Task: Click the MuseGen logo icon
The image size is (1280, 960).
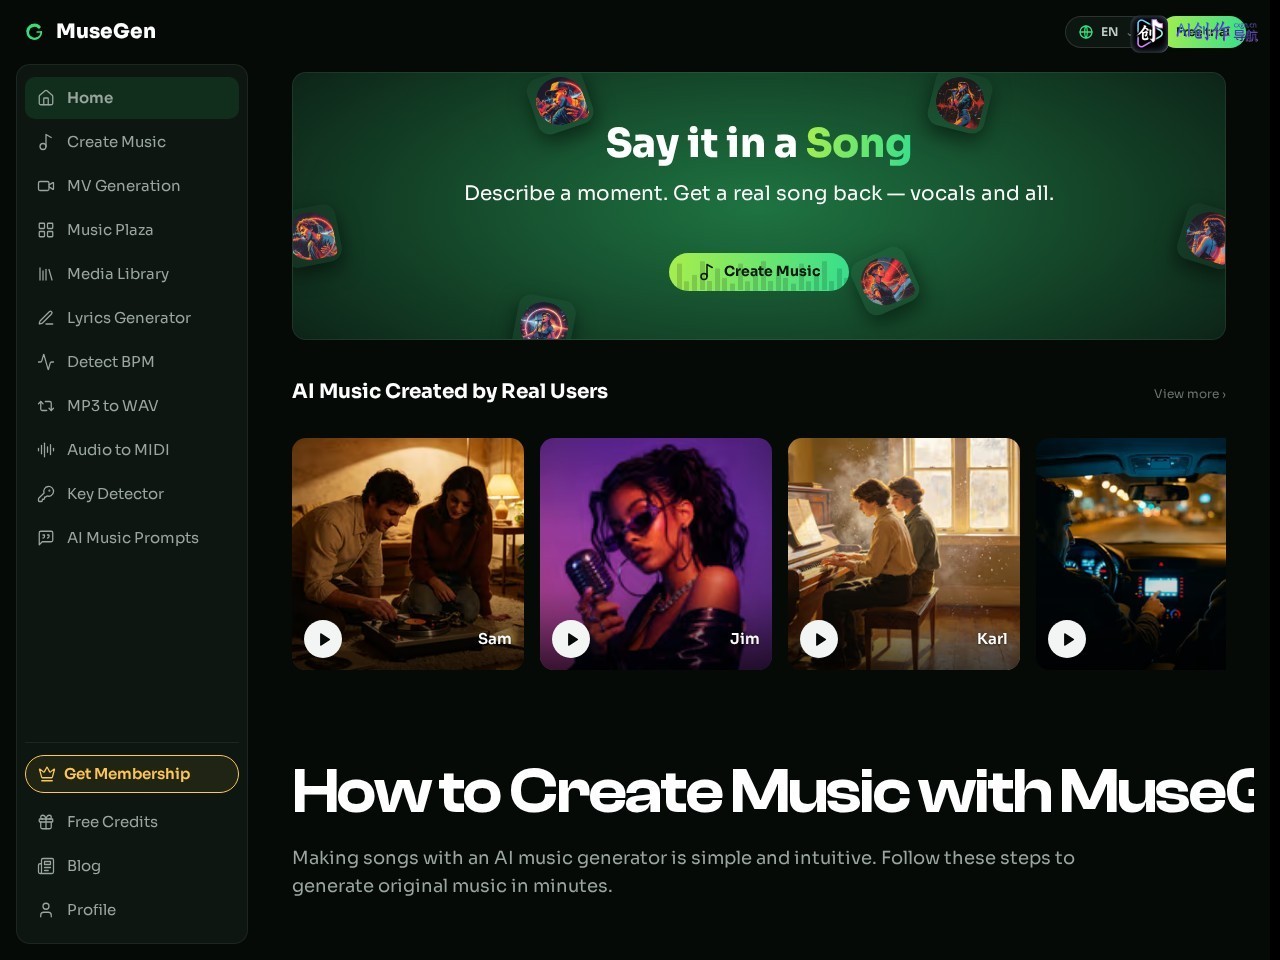Action: [34, 32]
